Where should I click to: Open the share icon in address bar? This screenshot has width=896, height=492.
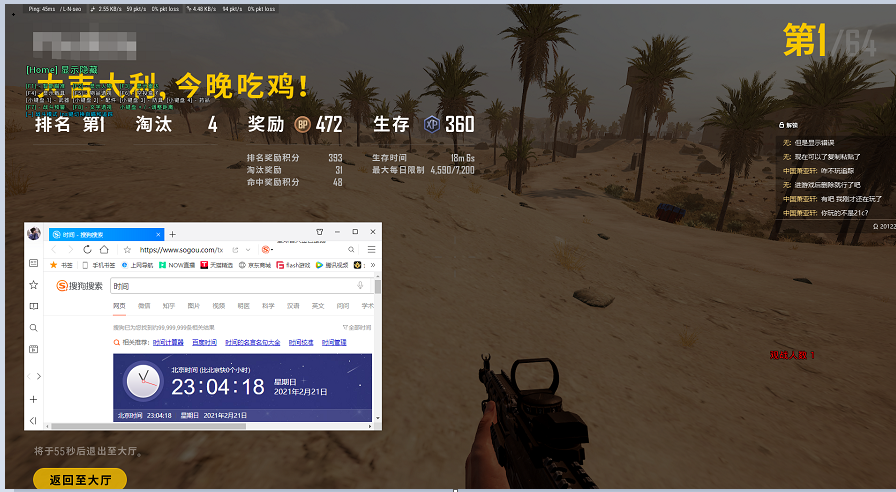(235, 250)
